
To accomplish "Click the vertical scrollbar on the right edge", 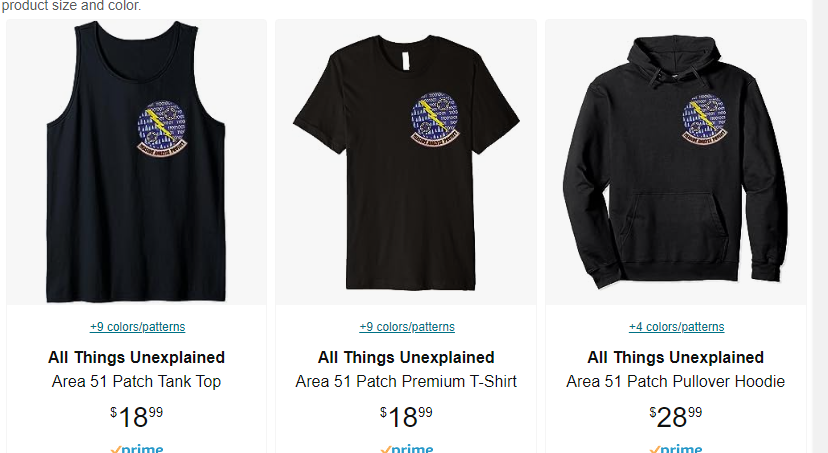I will [x=820, y=226].
